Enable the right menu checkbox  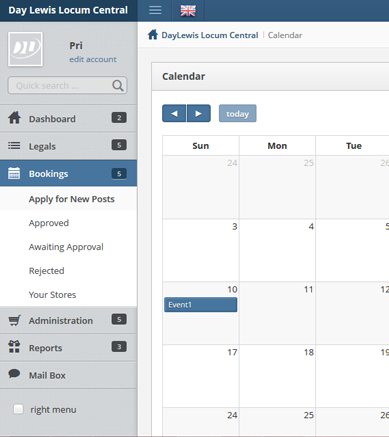18,409
